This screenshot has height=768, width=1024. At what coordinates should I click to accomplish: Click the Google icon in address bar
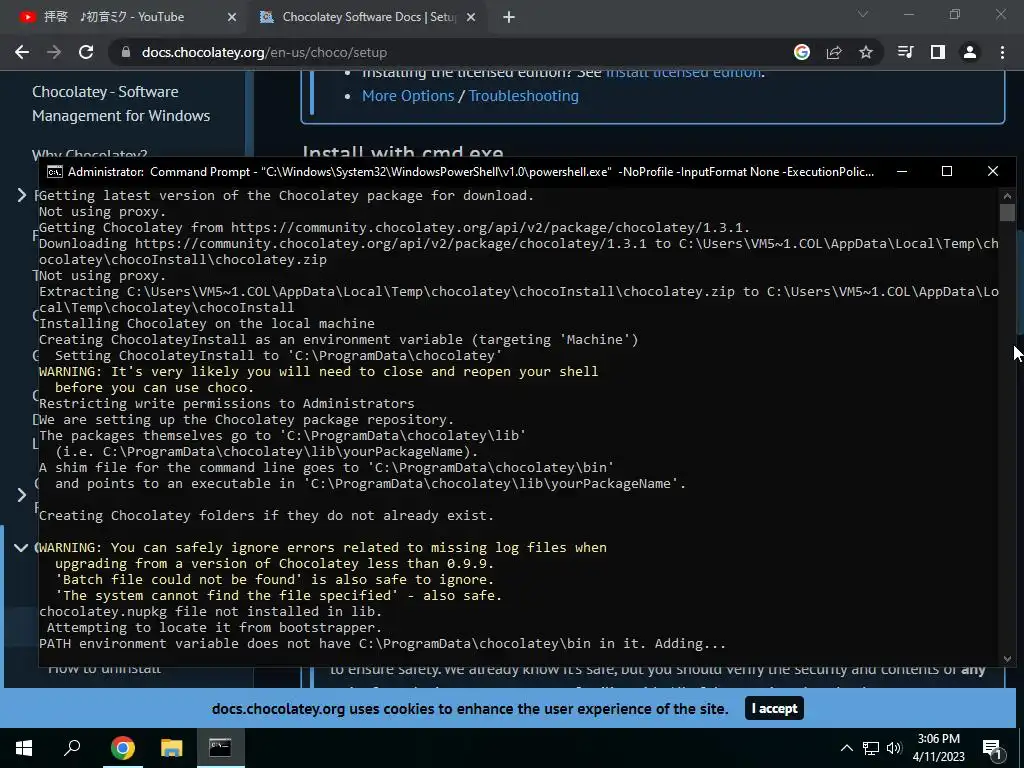tap(802, 52)
